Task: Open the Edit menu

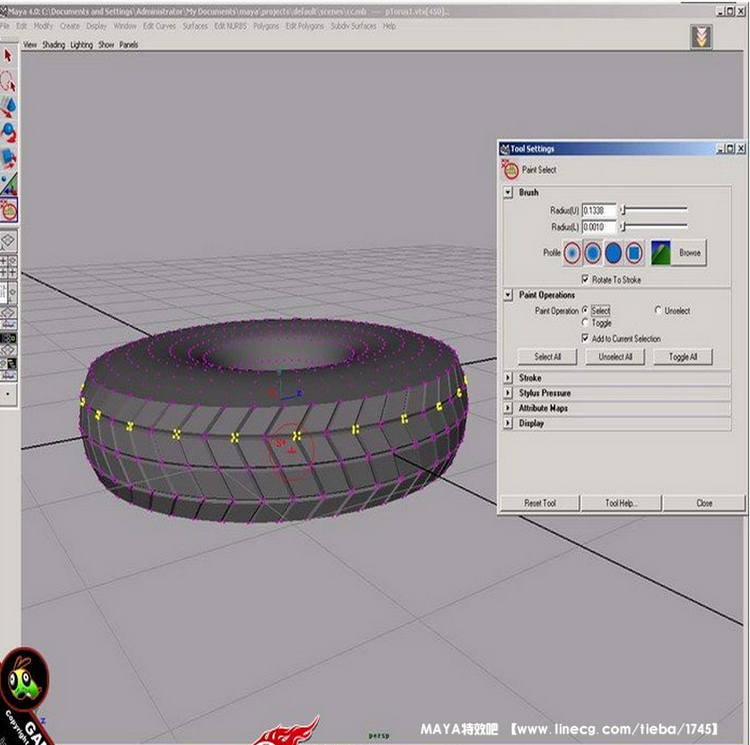Action: click(22, 26)
